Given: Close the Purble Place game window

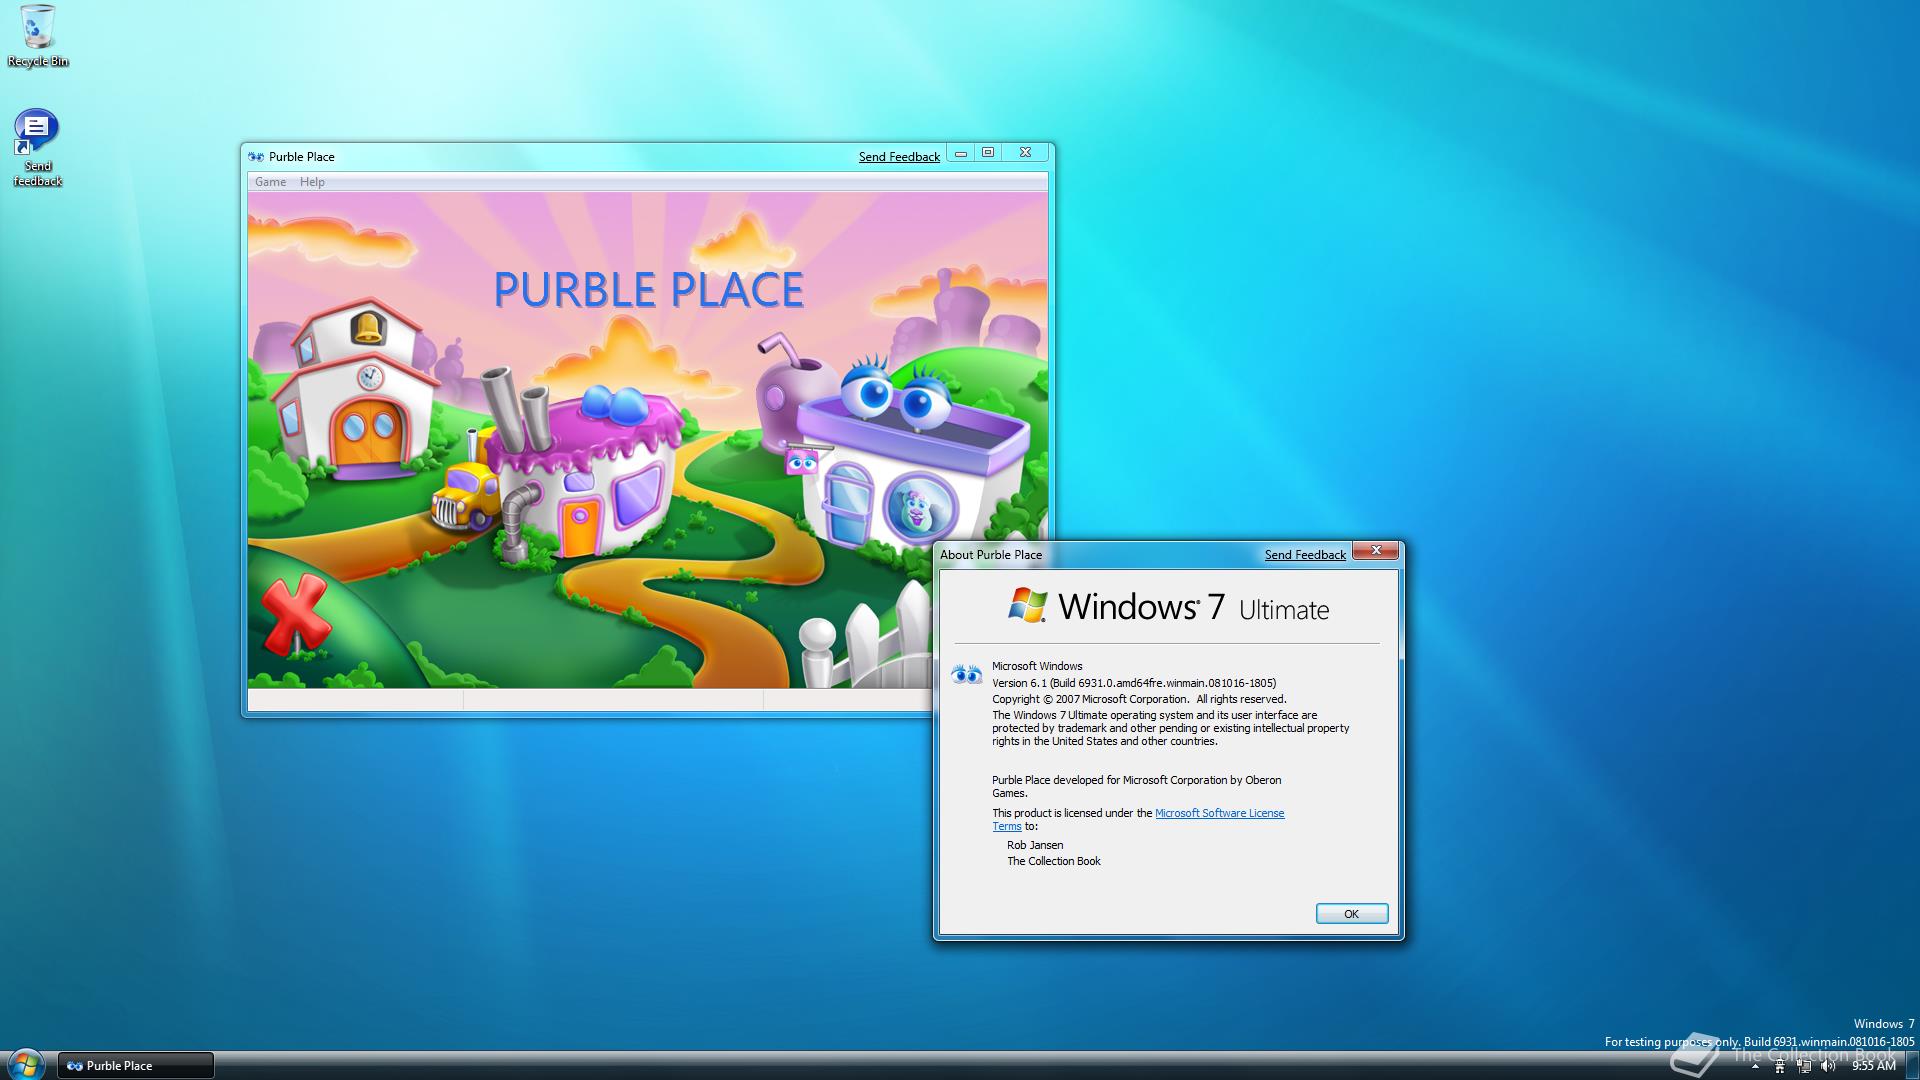Looking at the screenshot, I should click(x=1025, y=153).
